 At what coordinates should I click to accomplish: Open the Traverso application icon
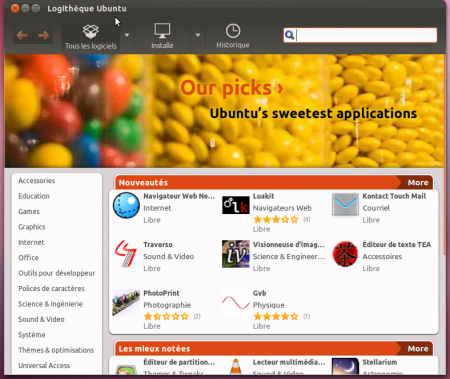point(126,254)
